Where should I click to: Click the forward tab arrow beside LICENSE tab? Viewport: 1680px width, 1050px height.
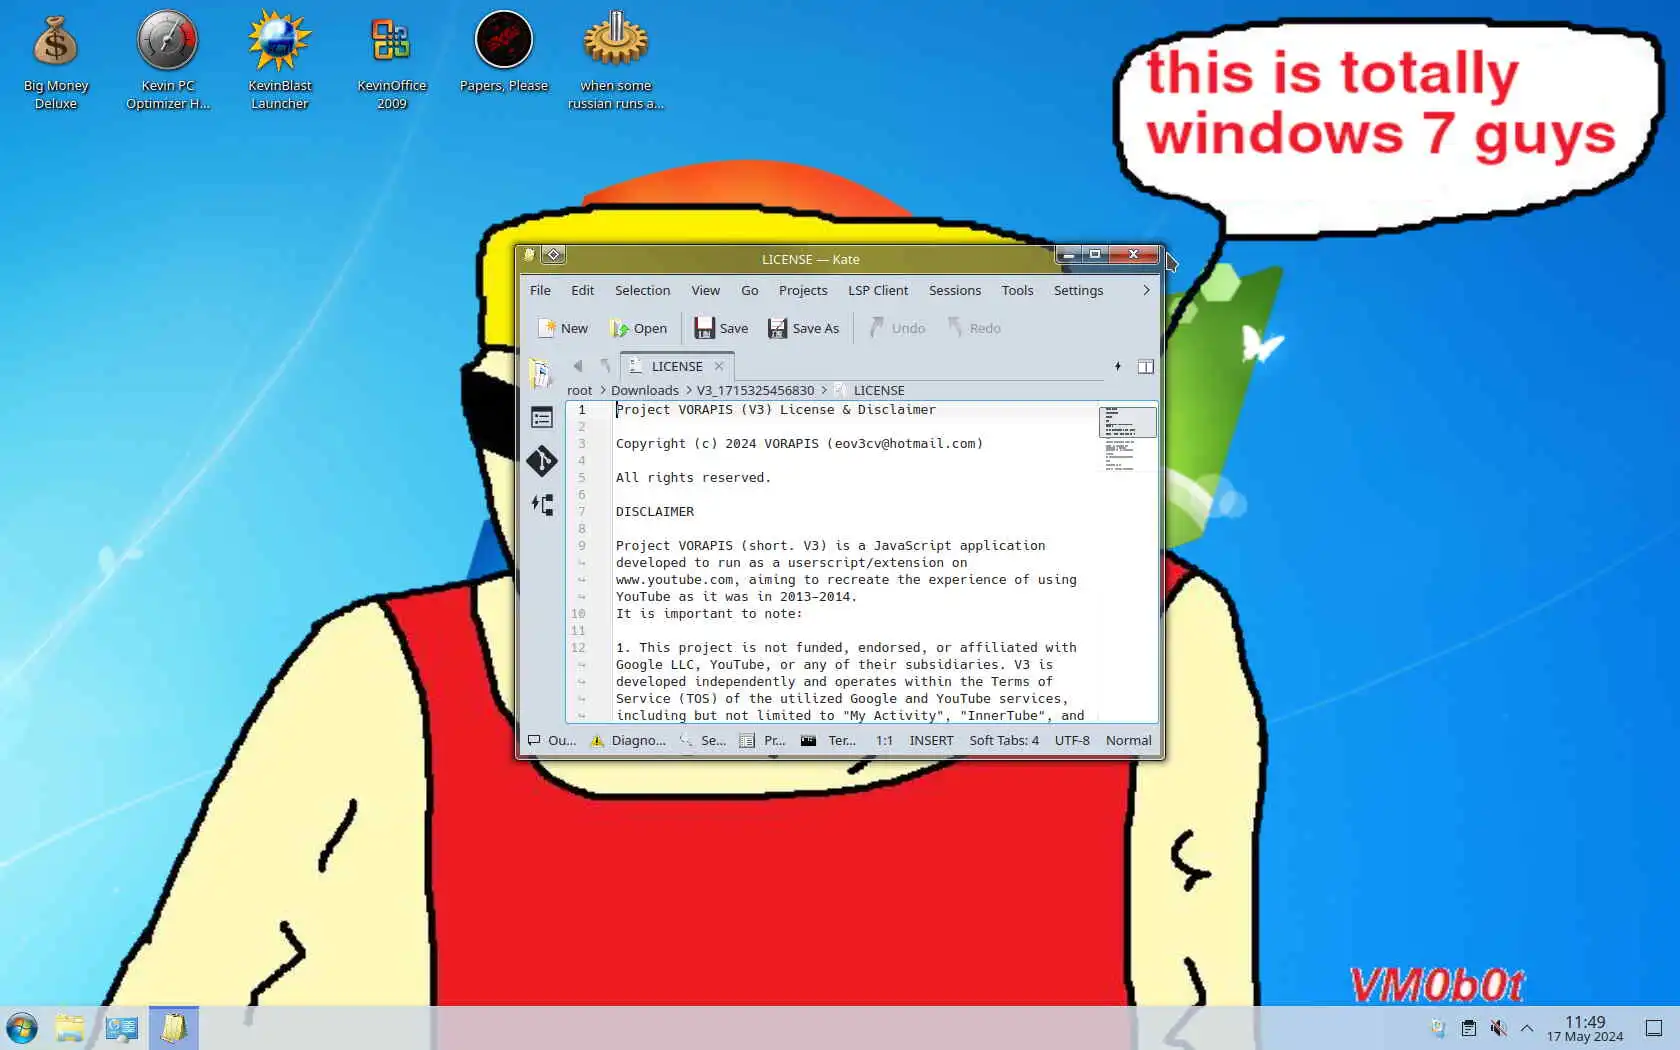pos(605,366)
